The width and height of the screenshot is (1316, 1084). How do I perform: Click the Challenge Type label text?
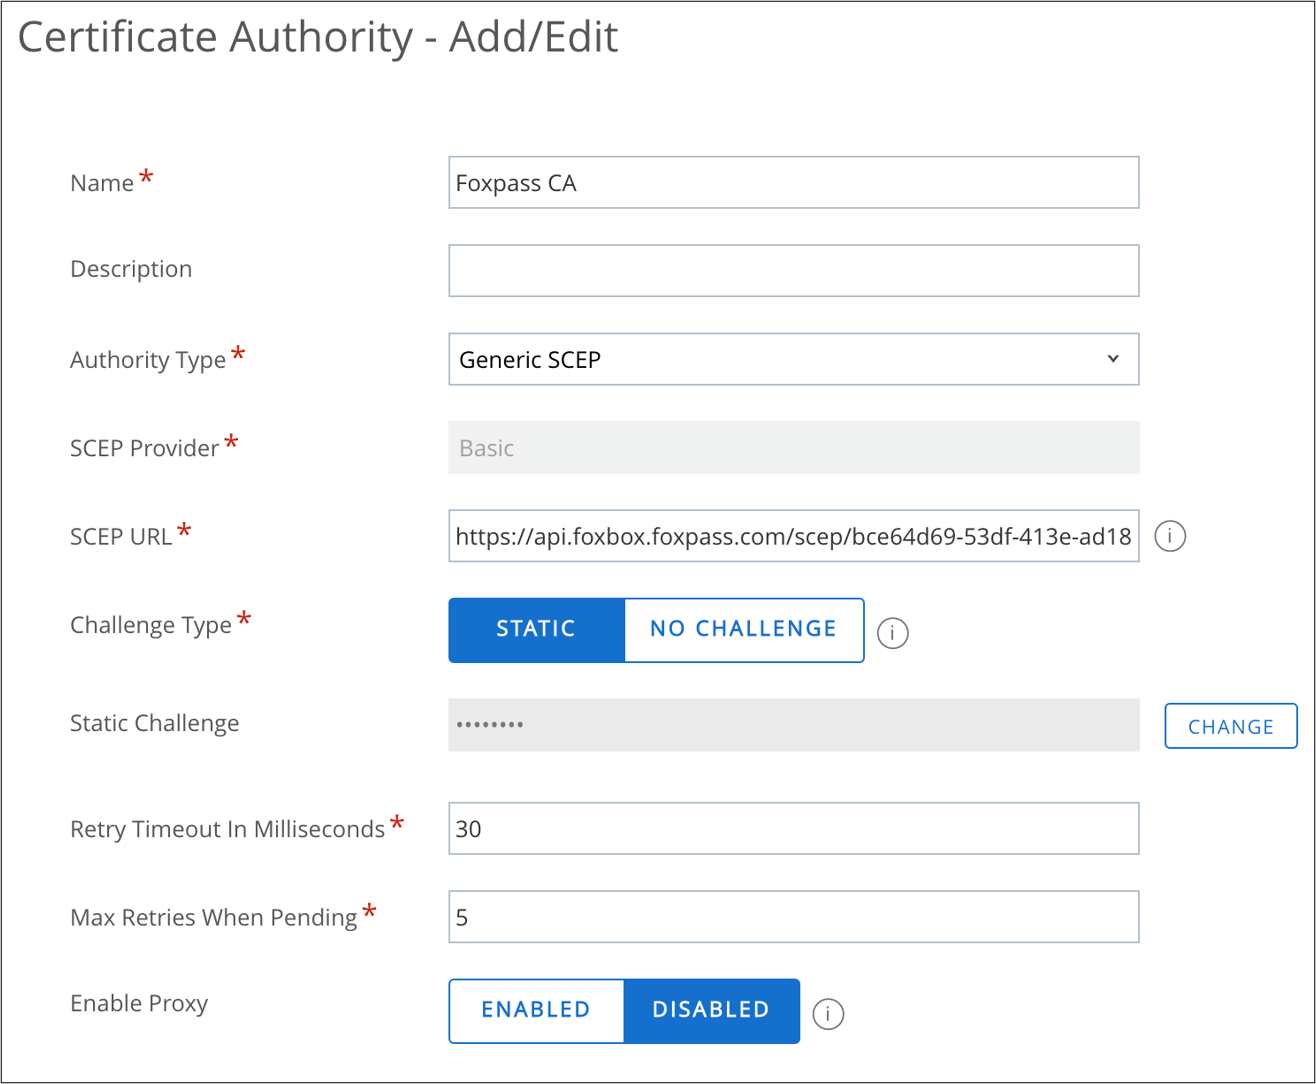(x=151, y=625)
